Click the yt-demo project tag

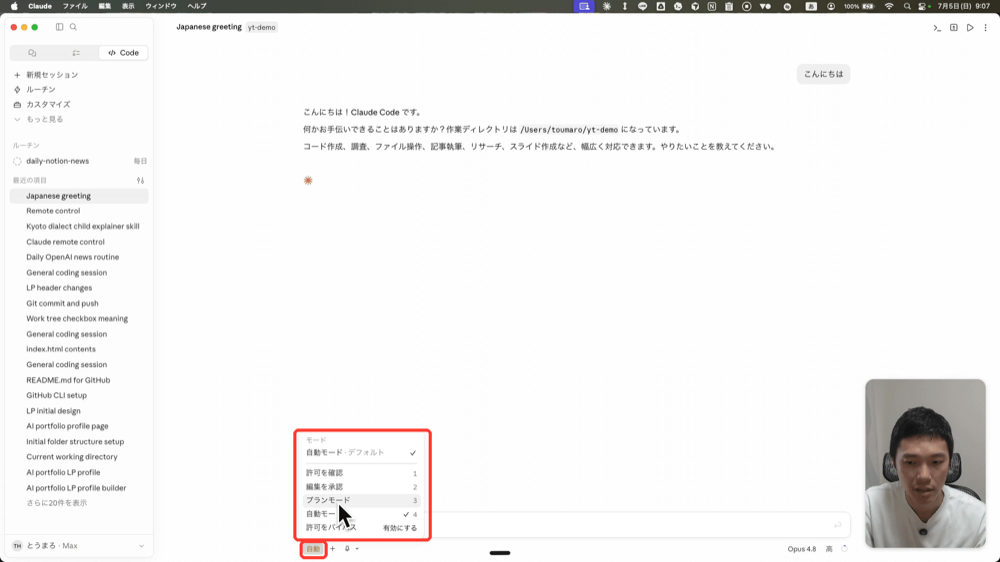coord(261,27)
